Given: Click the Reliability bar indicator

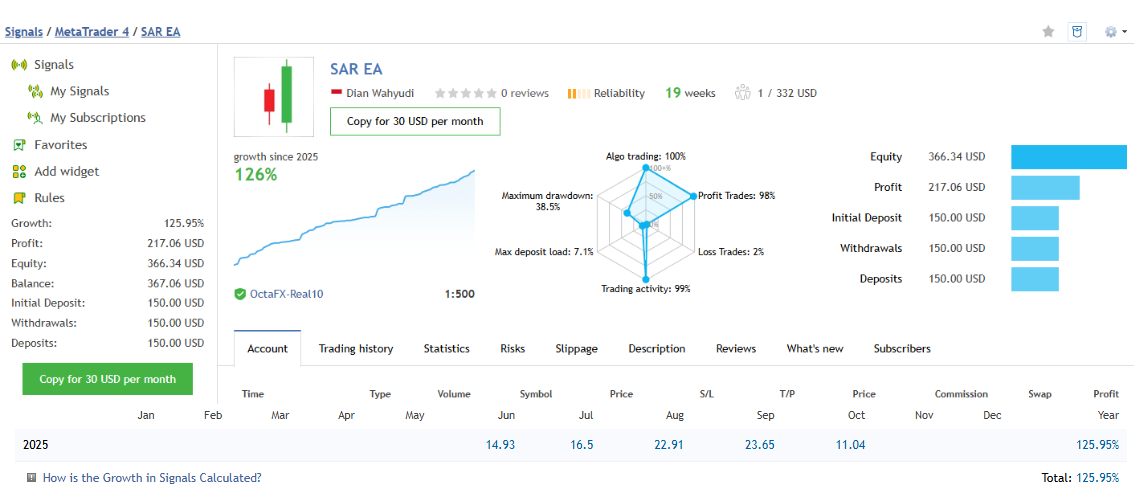Looking at the screenshot, I should click(578, 94).
